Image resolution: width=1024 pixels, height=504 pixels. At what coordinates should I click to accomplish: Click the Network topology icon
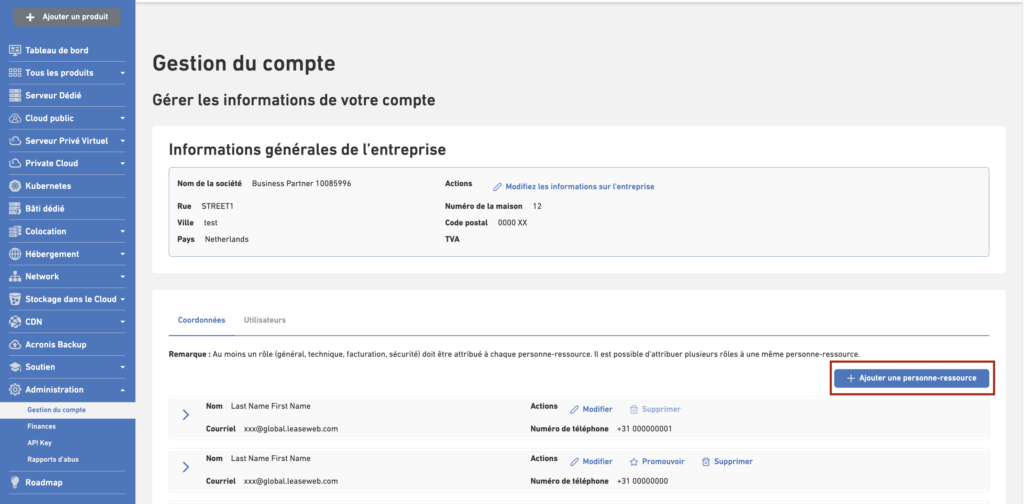coord(15,277)
